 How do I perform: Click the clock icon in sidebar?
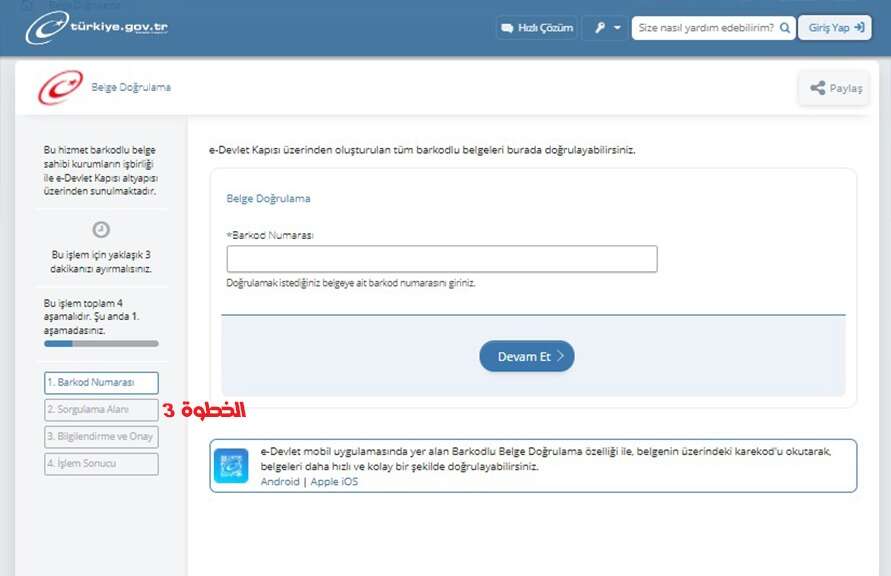coord(101,229)
